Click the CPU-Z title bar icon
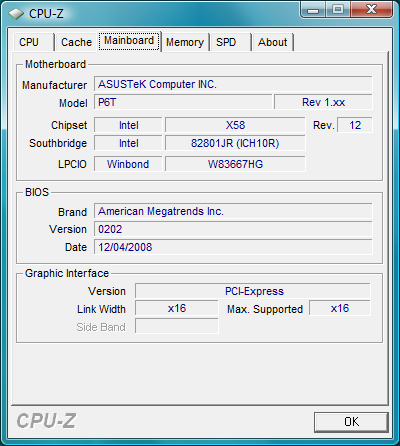Viewport: 400px width, 446px height. point(16,14)
